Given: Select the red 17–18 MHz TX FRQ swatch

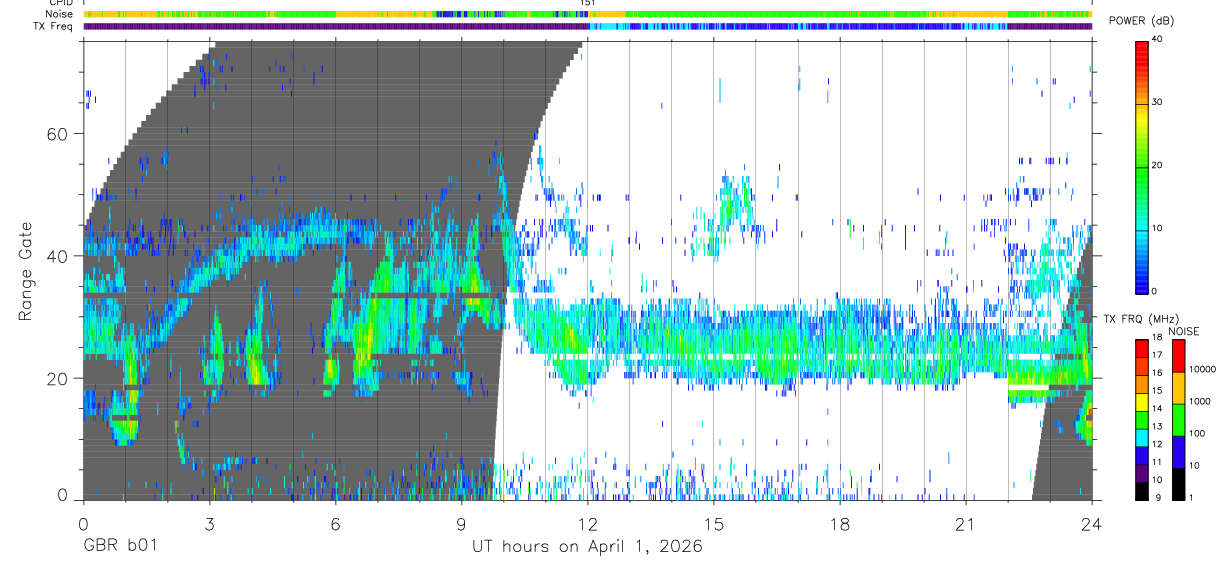Looking at the screenshot, I should [1142, 348].
